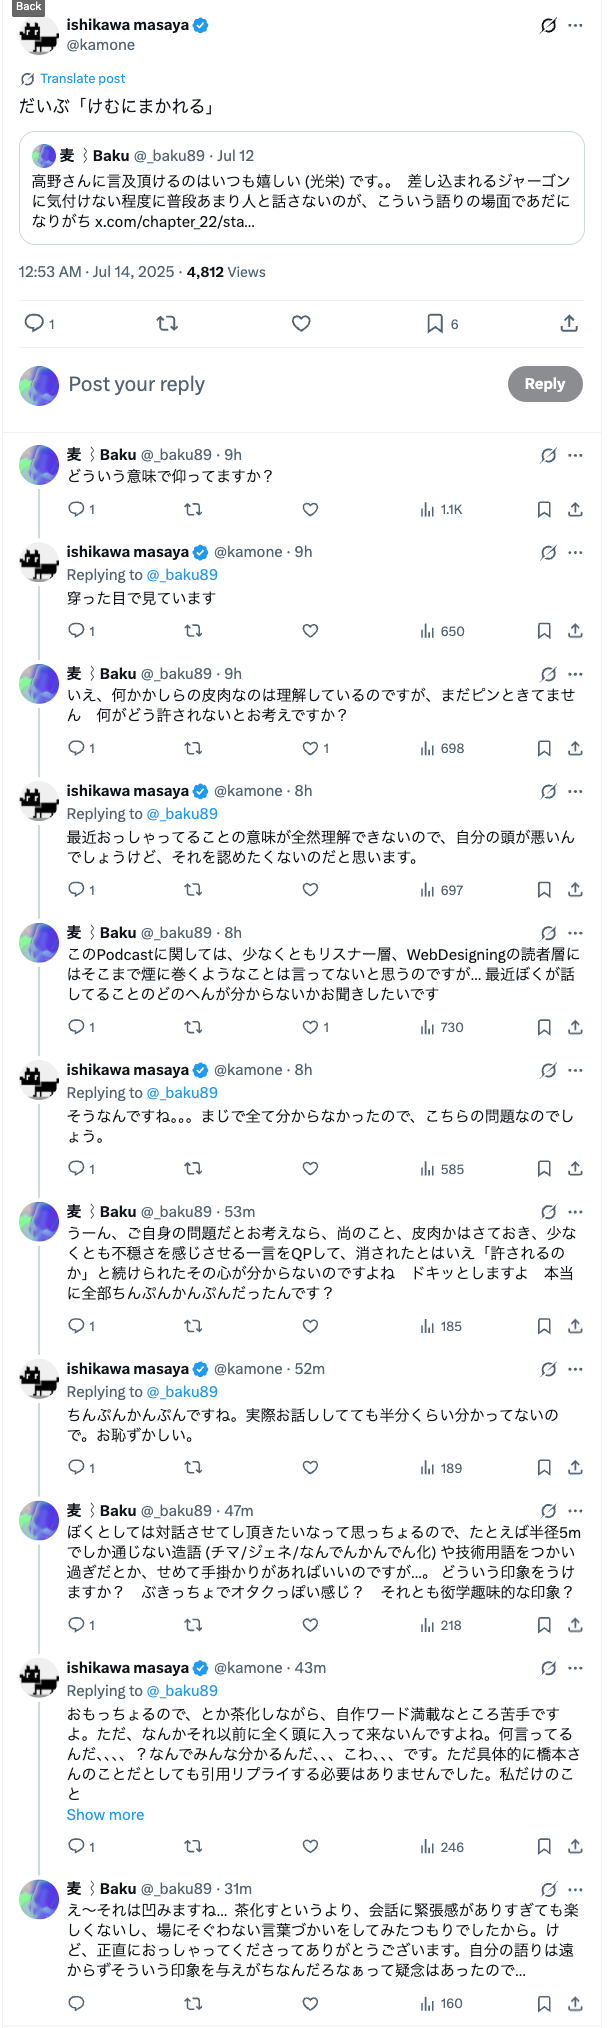The image size is (612, 2028).
Task: Open the quoted Baku post from Jul 12
Action: pyautogui.click(x=301, y=188)
